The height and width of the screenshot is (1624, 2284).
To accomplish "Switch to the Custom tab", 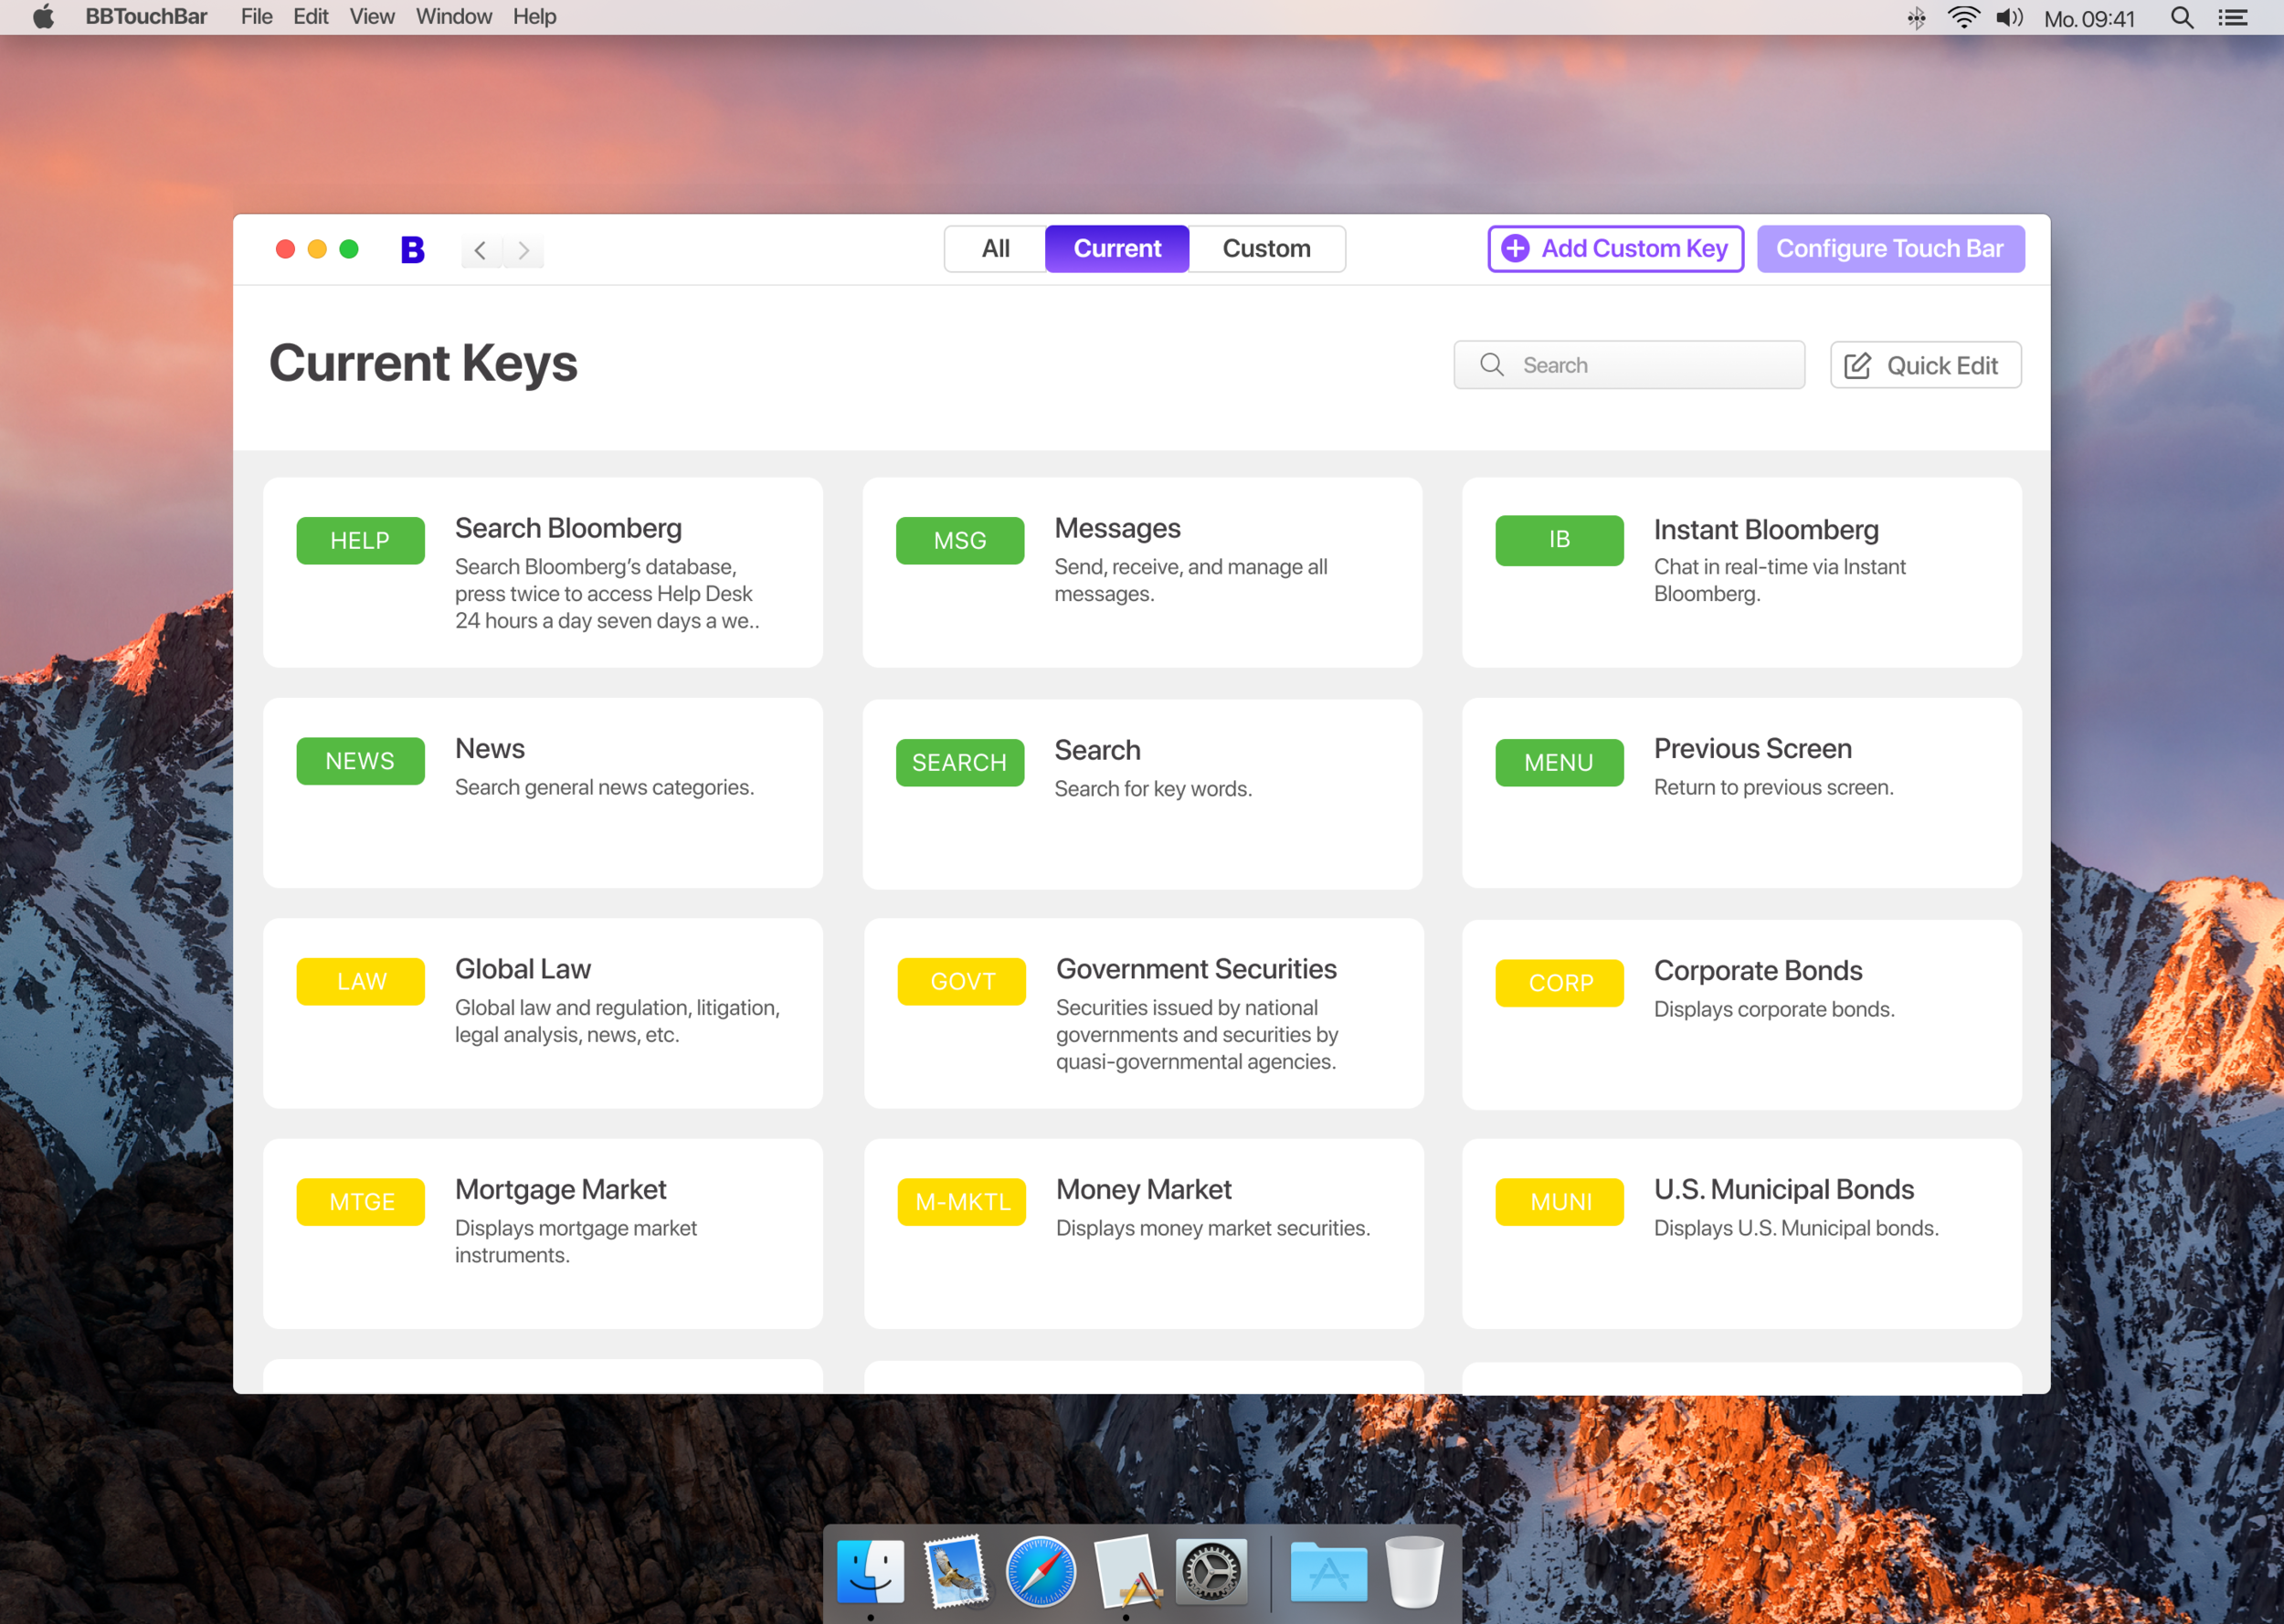I will pos(1266,249).
